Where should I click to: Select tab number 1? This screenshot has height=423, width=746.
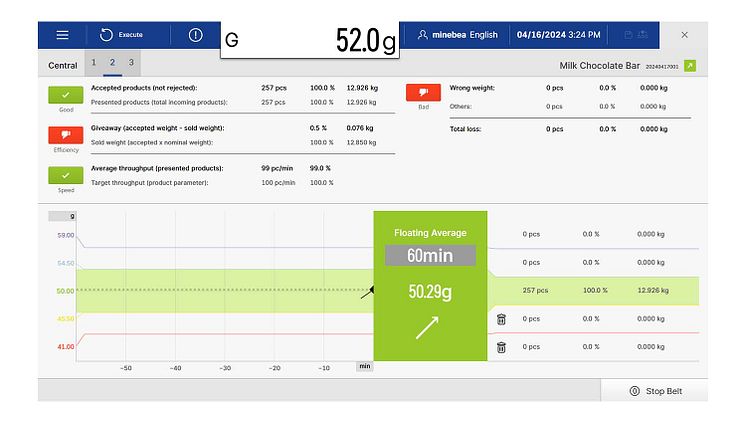tap(93, 63)
